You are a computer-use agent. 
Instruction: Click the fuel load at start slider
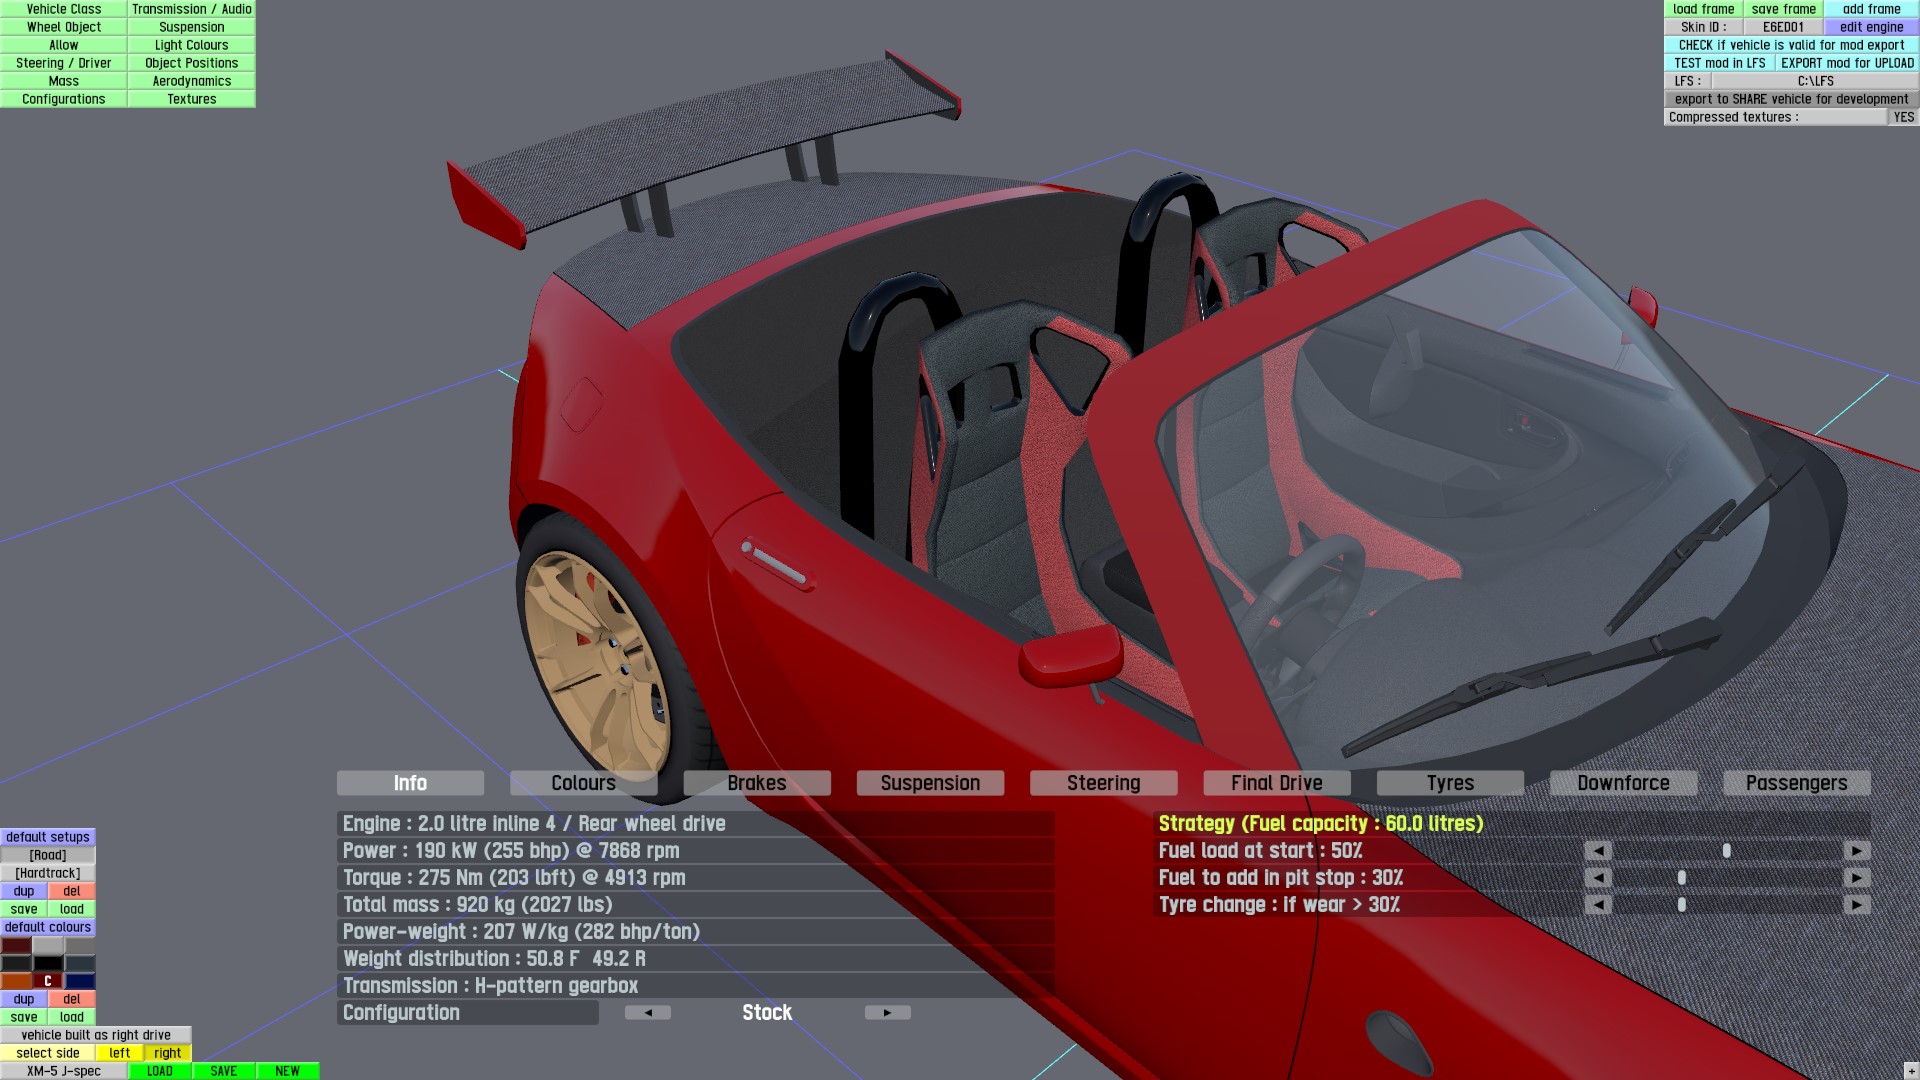point(1726,851)
